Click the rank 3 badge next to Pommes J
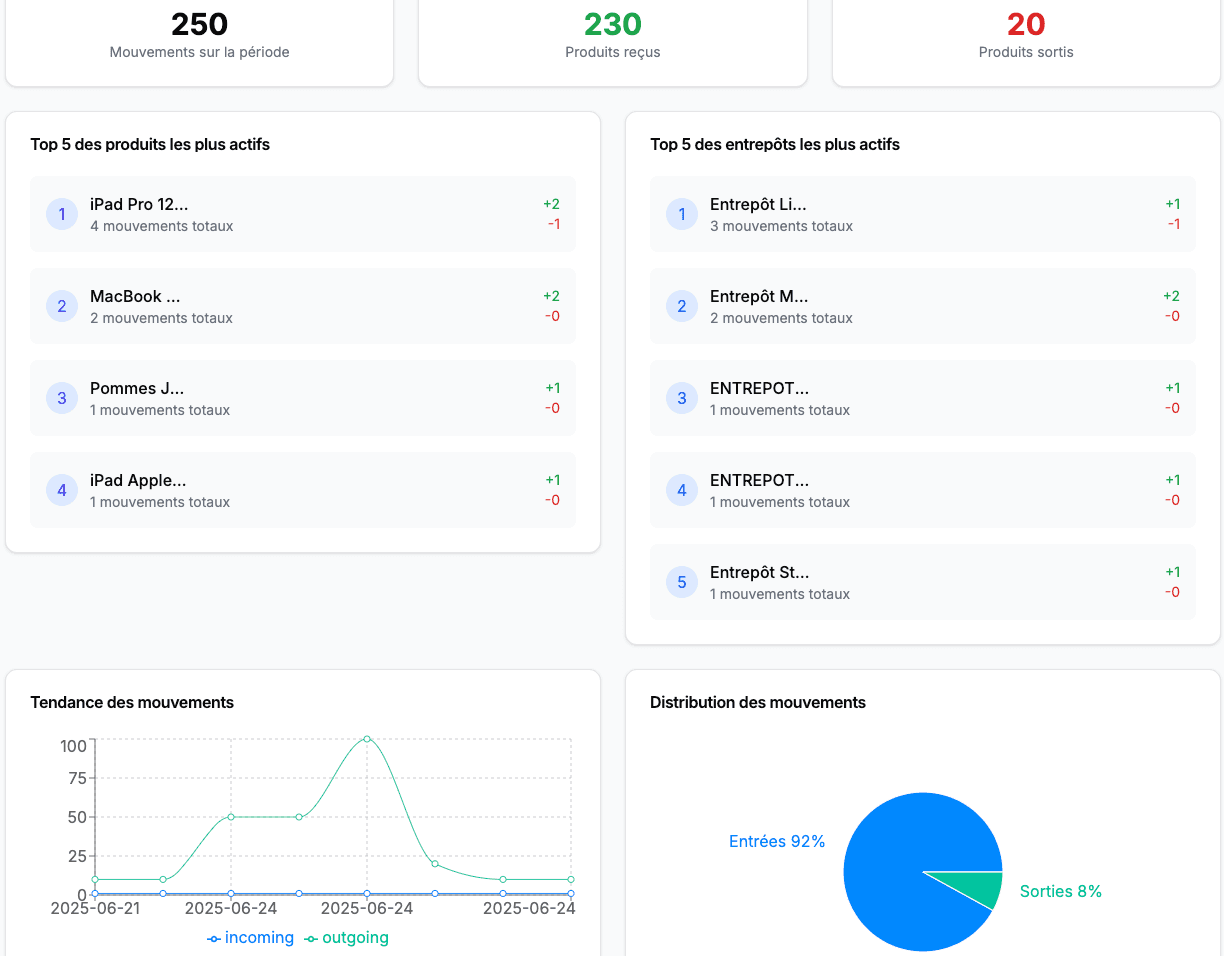Viewport: 1224px width, 956px height. point(62,398)
